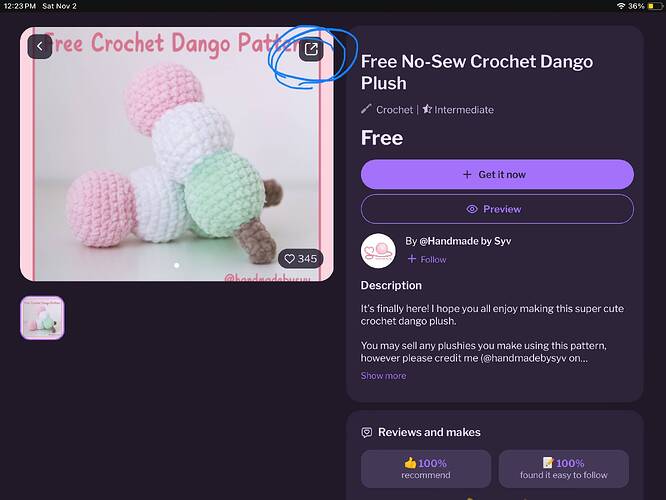This screenshot has height=500, width=666.
Task: Click the carousel page dot on the image
Action: [x=176, y=266]
